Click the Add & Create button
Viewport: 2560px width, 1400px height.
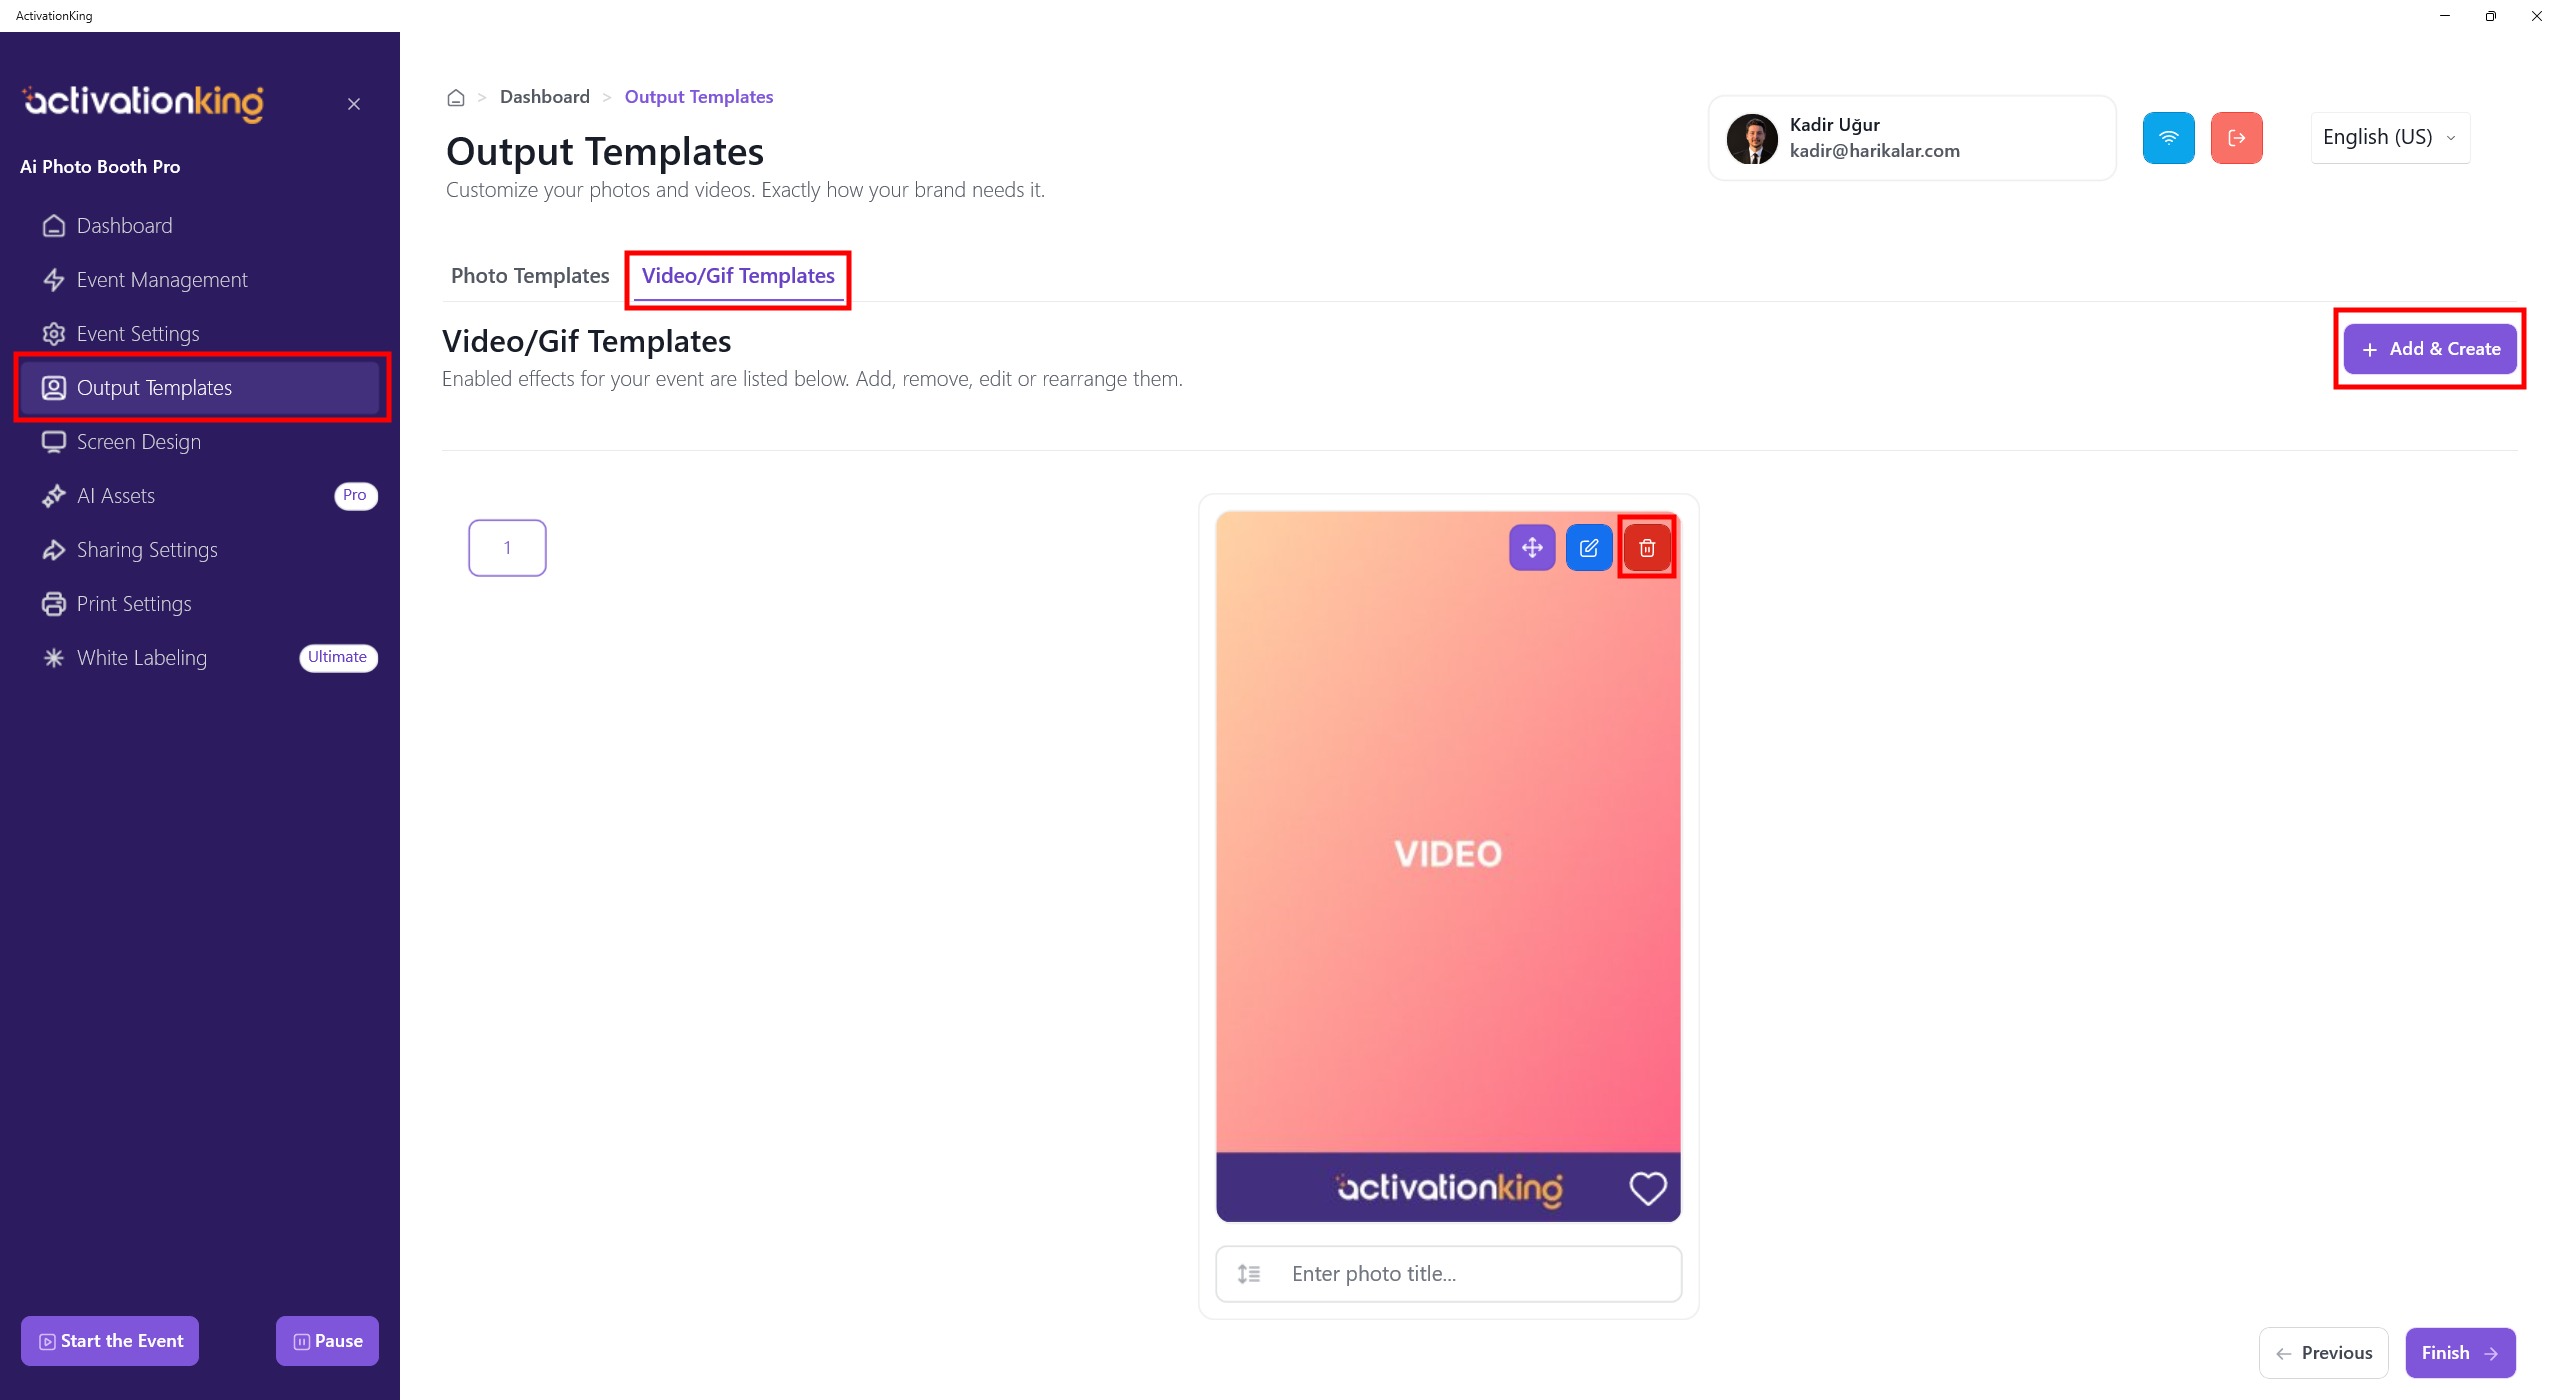click(x=2430, y=349)
